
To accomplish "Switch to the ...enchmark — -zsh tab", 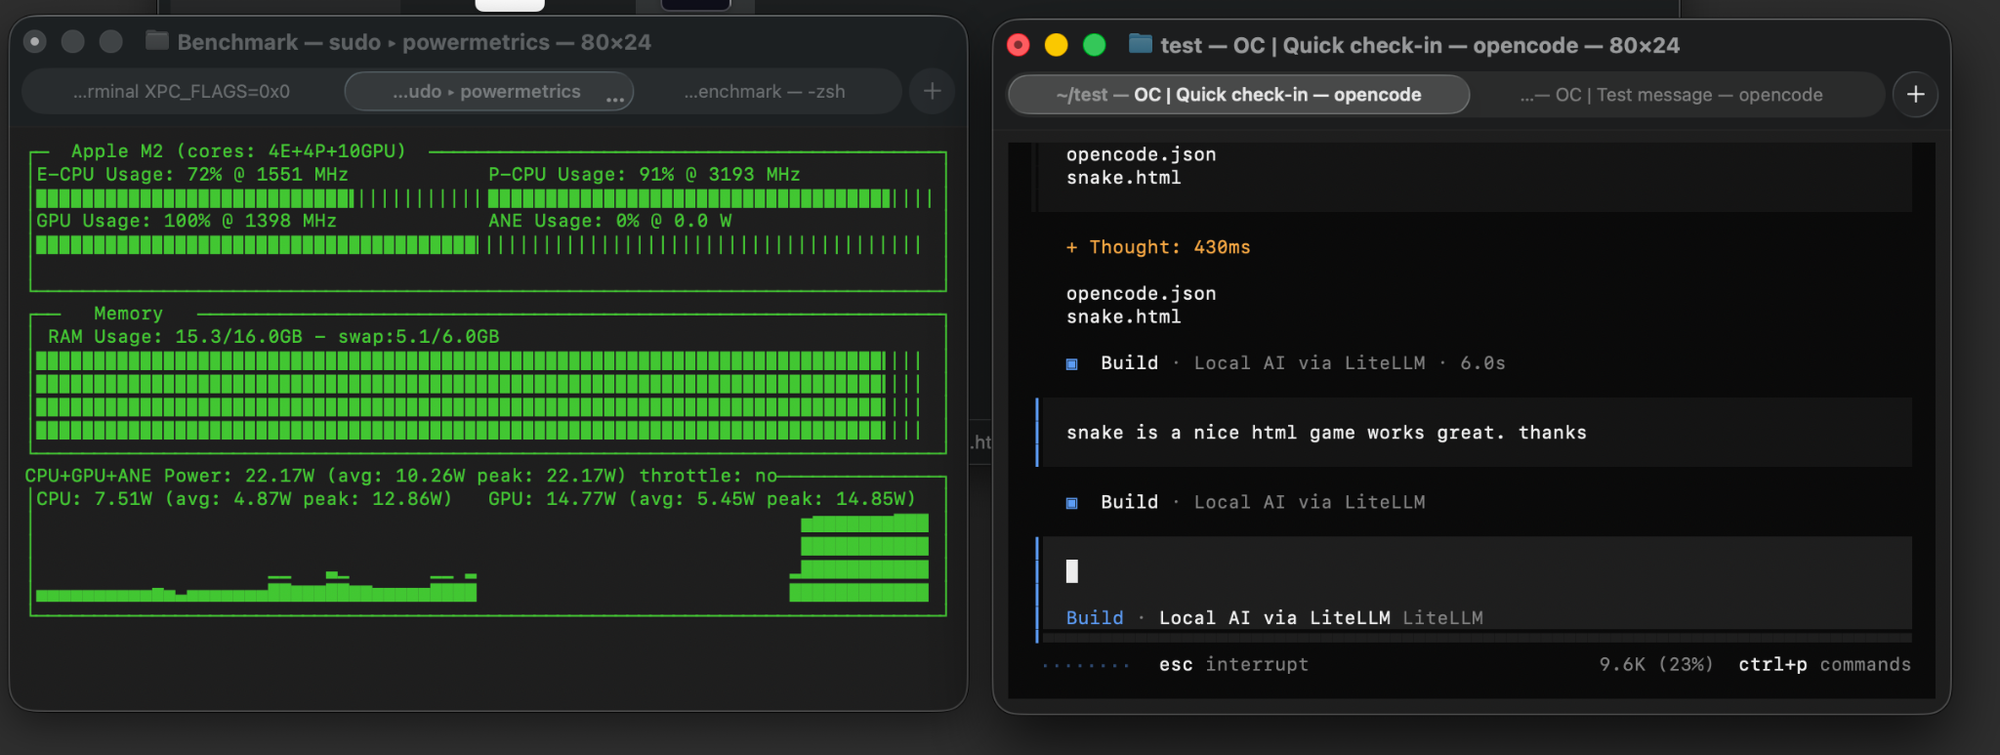I will 765,92.
